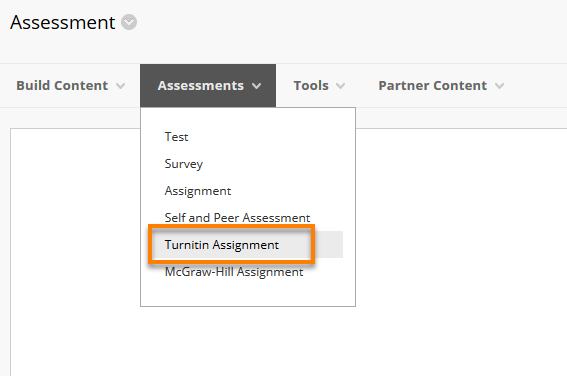Open the Build Content menu label

(x=62, y=86)
